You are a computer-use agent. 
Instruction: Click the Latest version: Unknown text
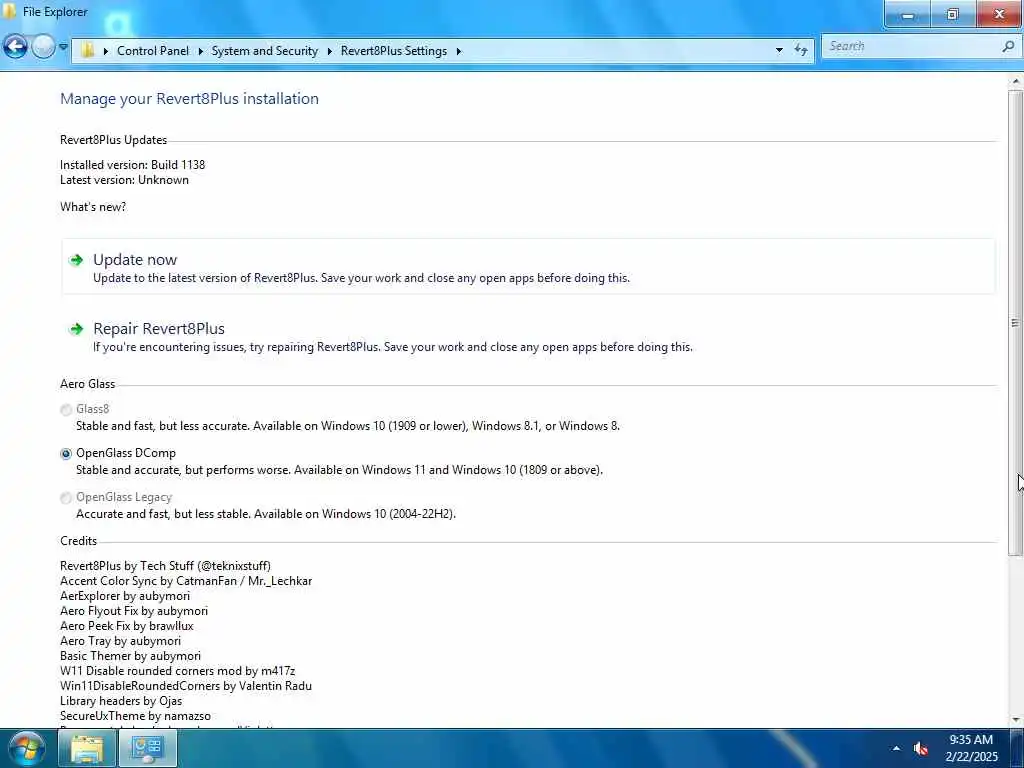pos(124,180)
